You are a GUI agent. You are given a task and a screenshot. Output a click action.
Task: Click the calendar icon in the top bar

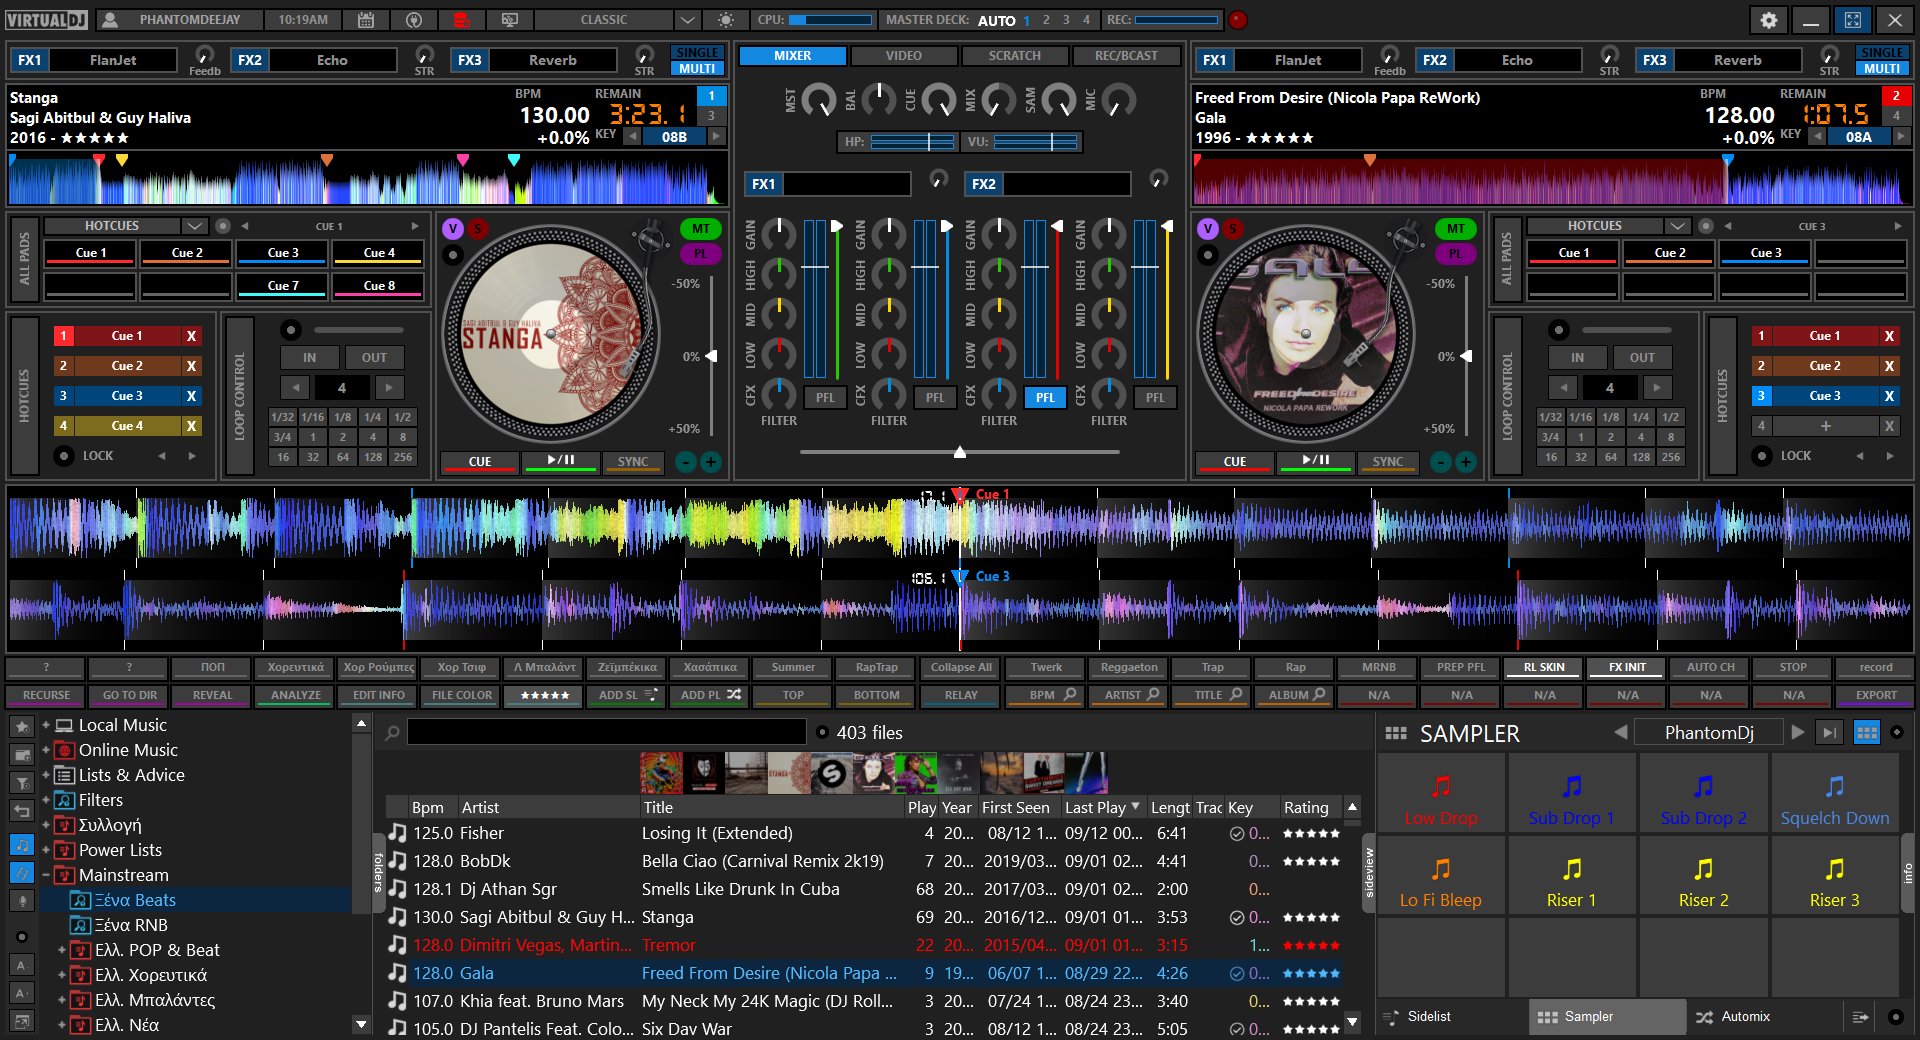(366, 20)
